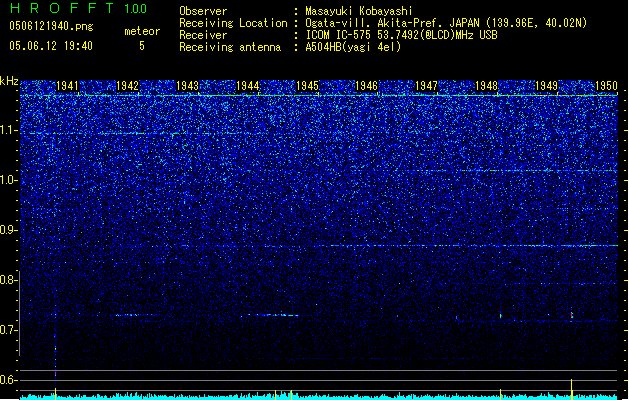Click the meteor label
Image resolution: width=629 pixels, height=400 pixels.
pos(142,31)
